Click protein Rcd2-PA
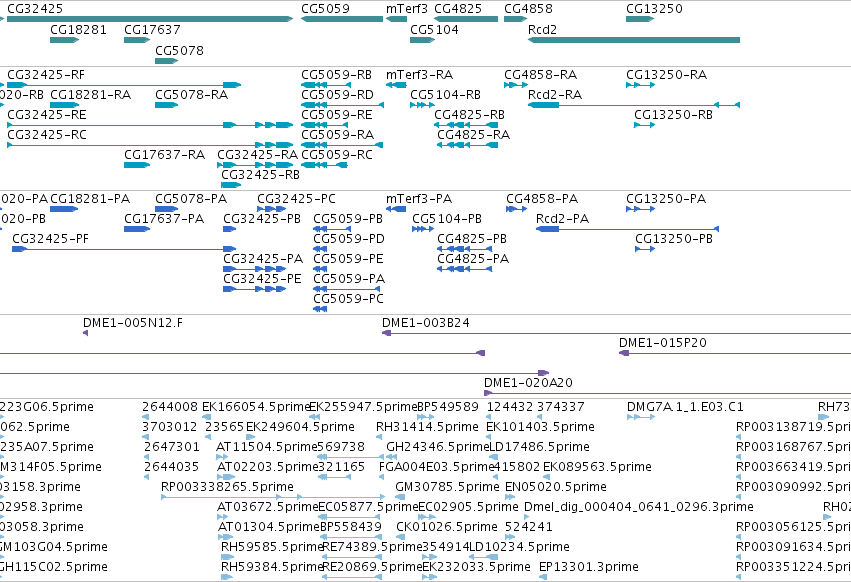 (627, 229)
